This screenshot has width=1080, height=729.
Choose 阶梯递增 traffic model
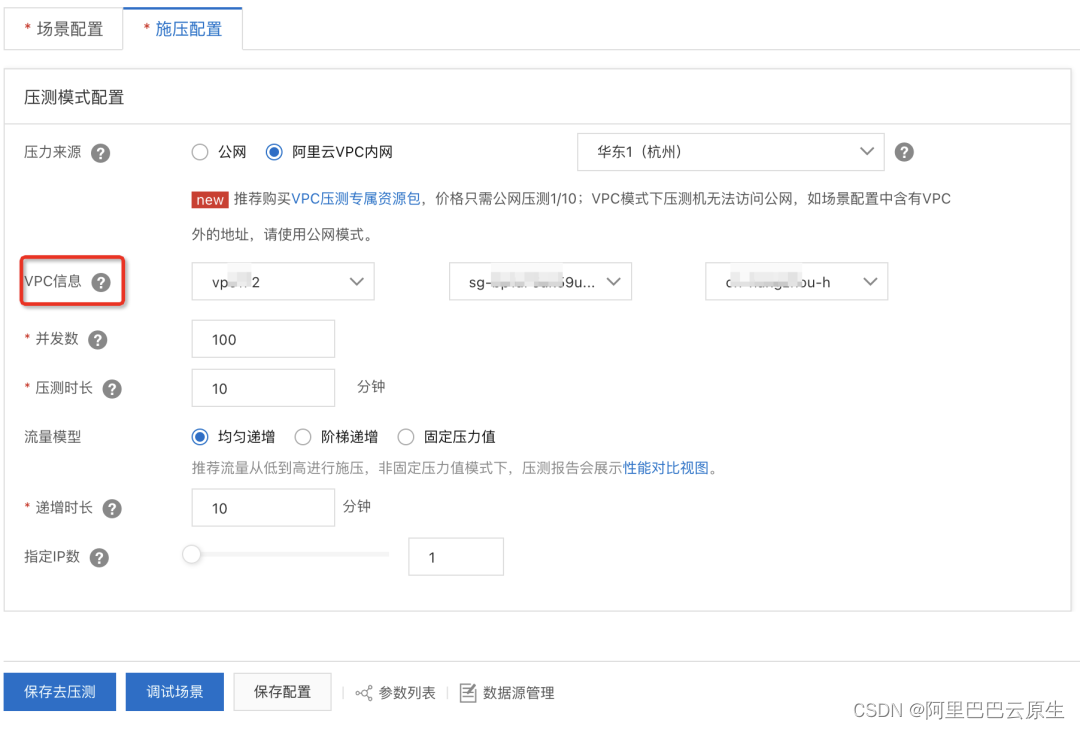303,436
